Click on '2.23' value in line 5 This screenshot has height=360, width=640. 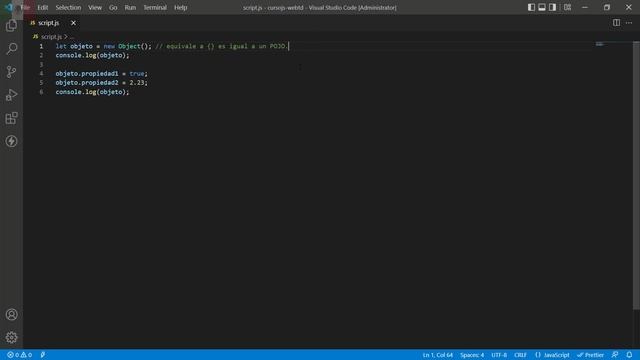[x=137, y=82]
